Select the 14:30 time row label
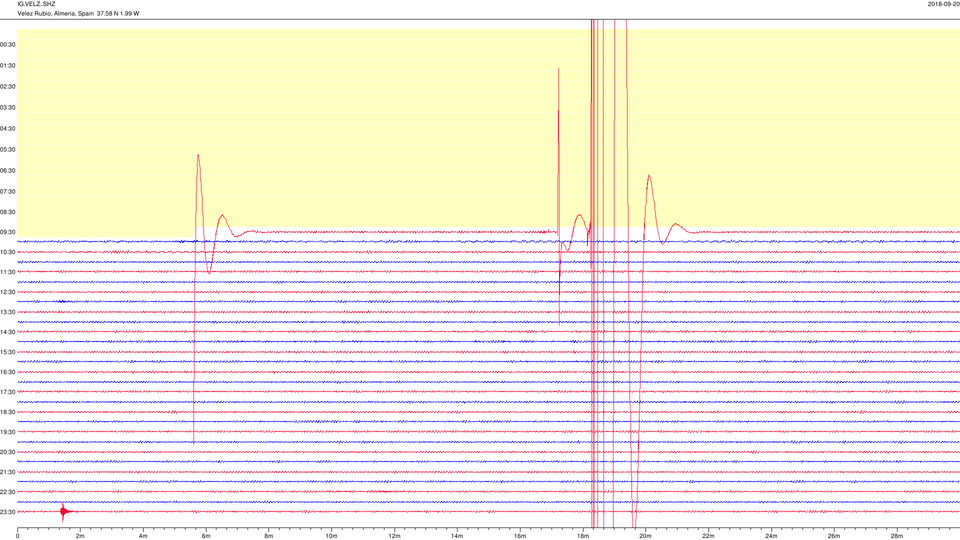Image resolution: width=960 pixels, height=540 pixels. click(7, 332)
